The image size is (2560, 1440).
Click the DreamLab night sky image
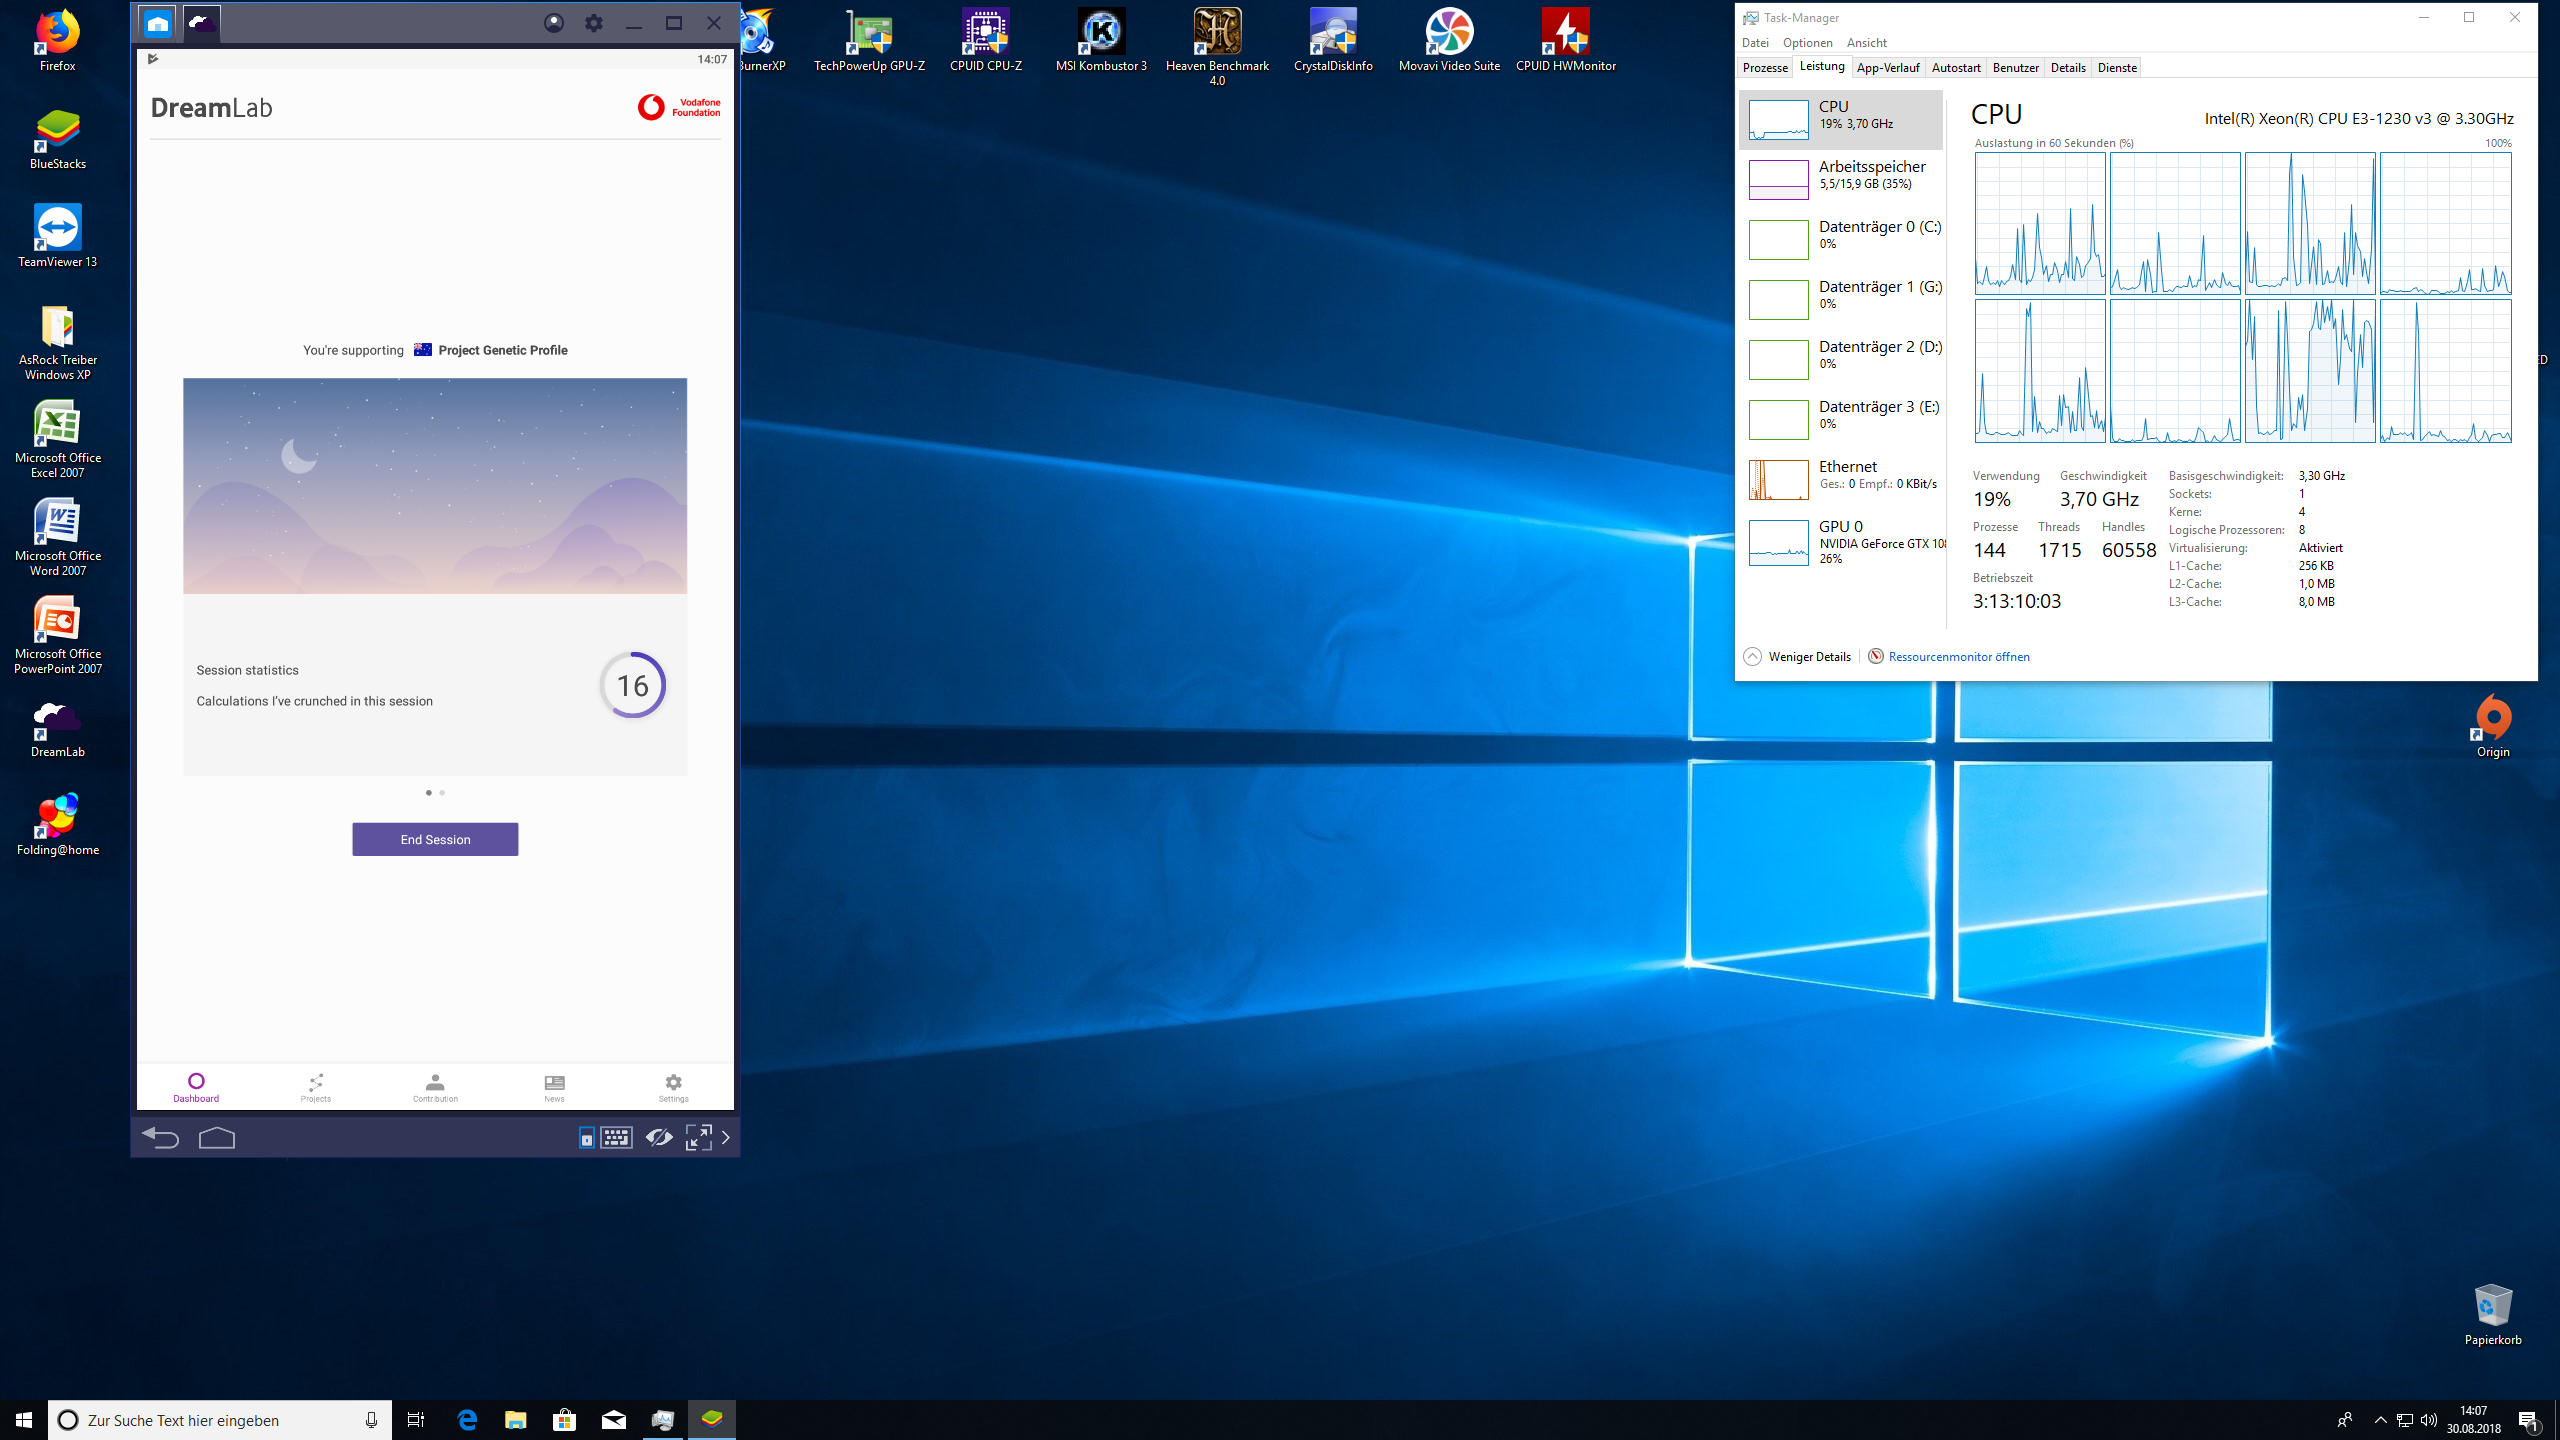point(435,486)
